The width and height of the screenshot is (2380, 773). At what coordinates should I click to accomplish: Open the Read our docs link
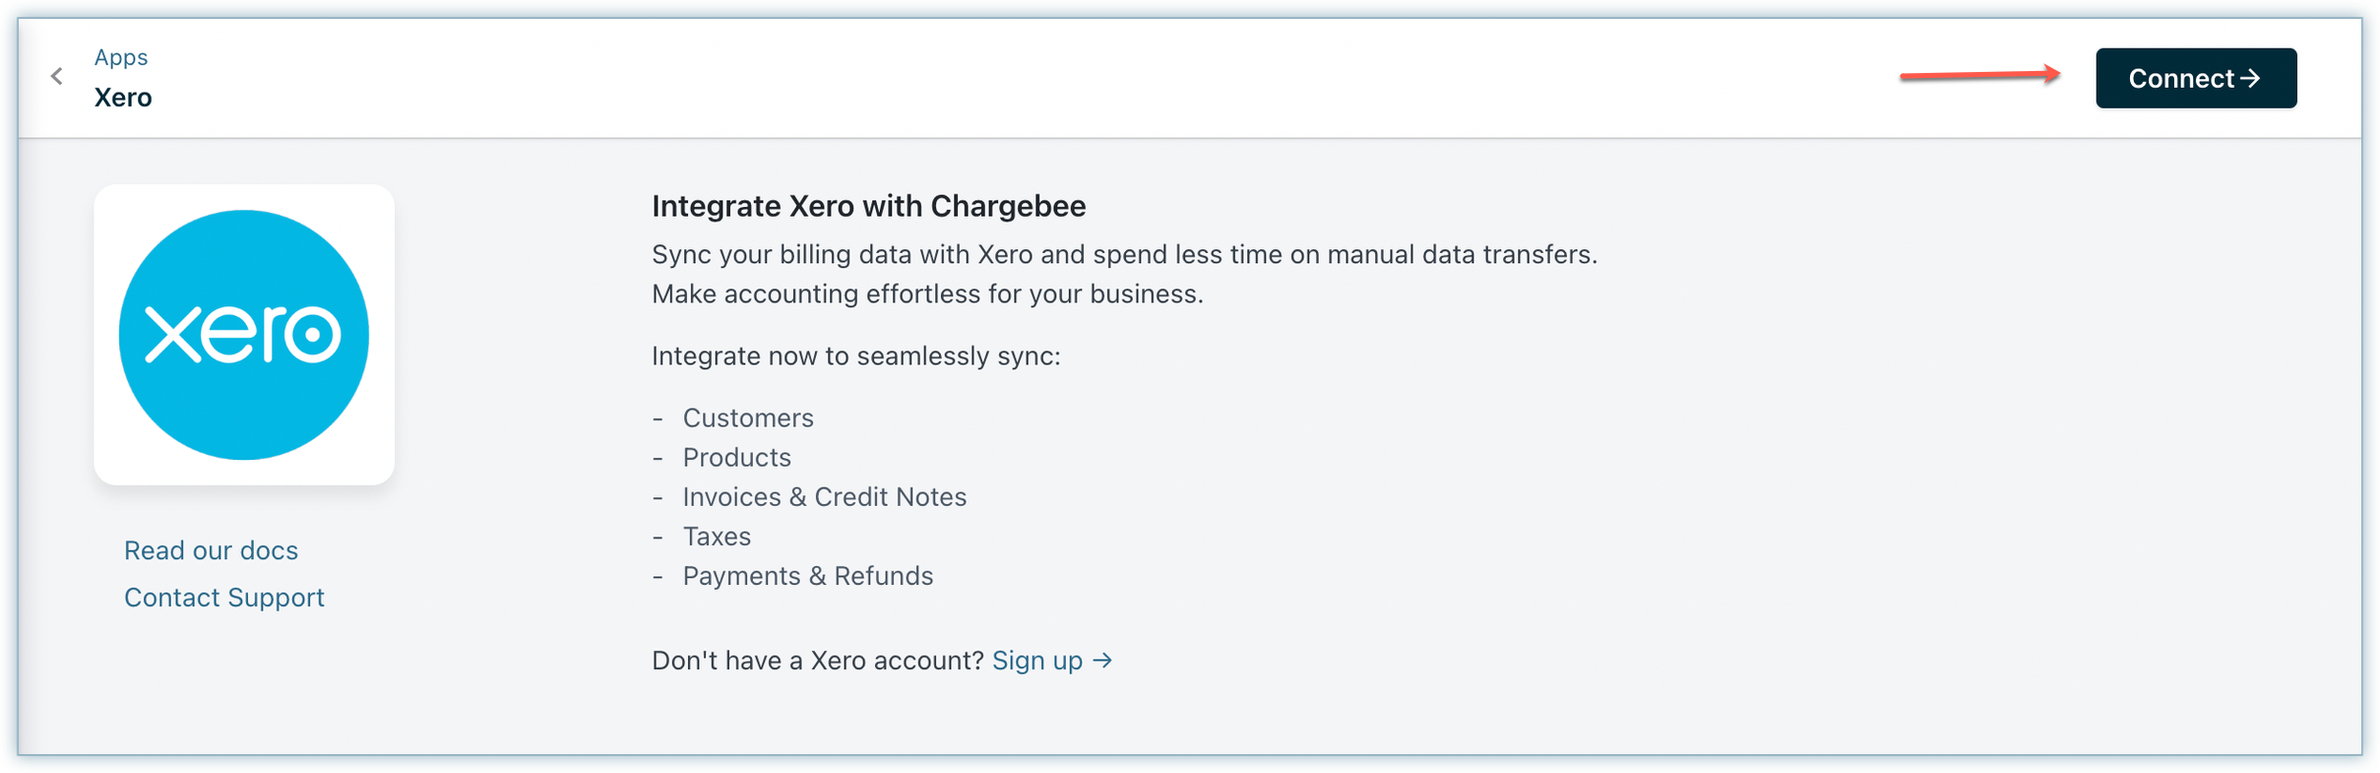tap(211, 550)
